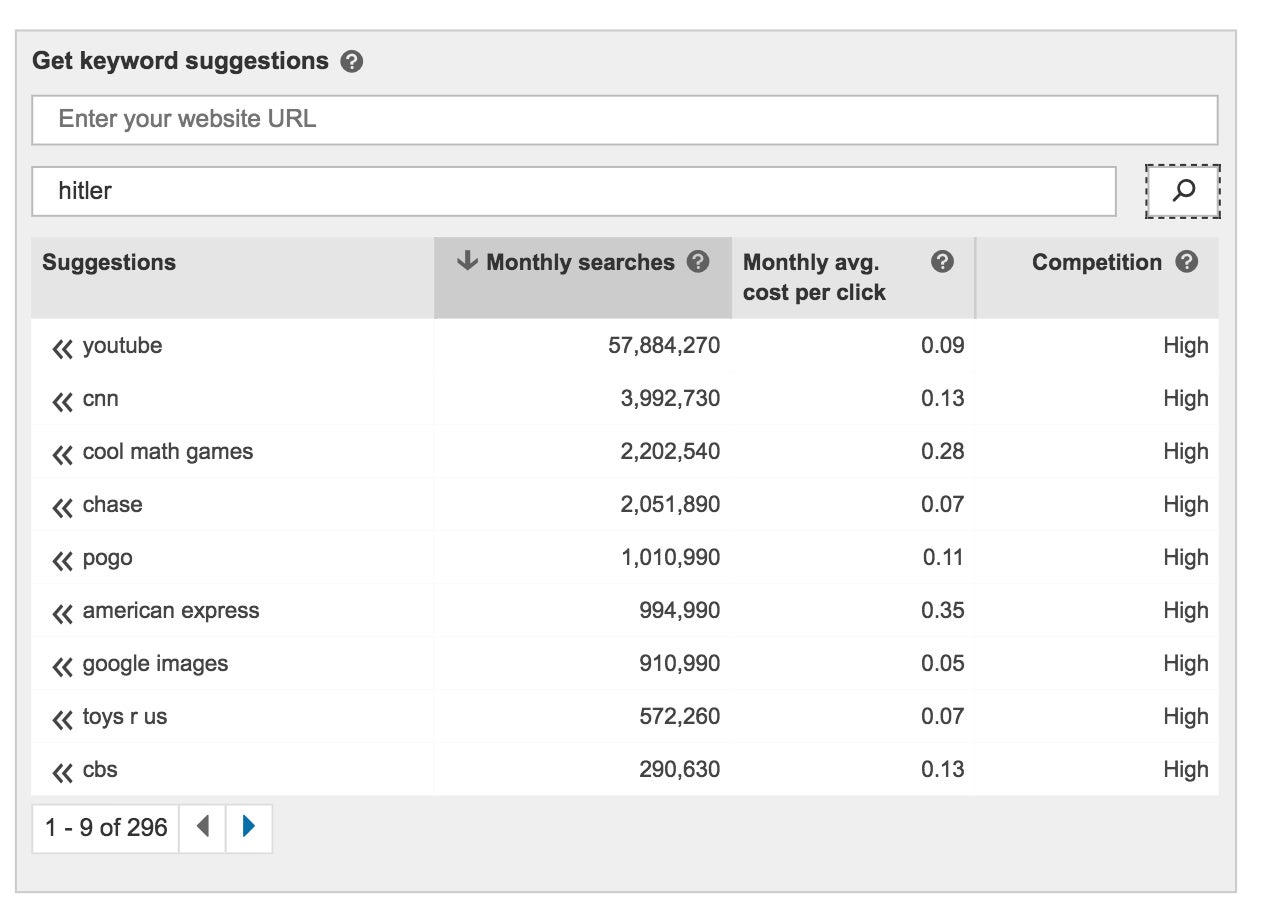Click the High competition value for cbs
Screen dimensions: 1263x917
pyautogui.click(x=1186, y=770)
